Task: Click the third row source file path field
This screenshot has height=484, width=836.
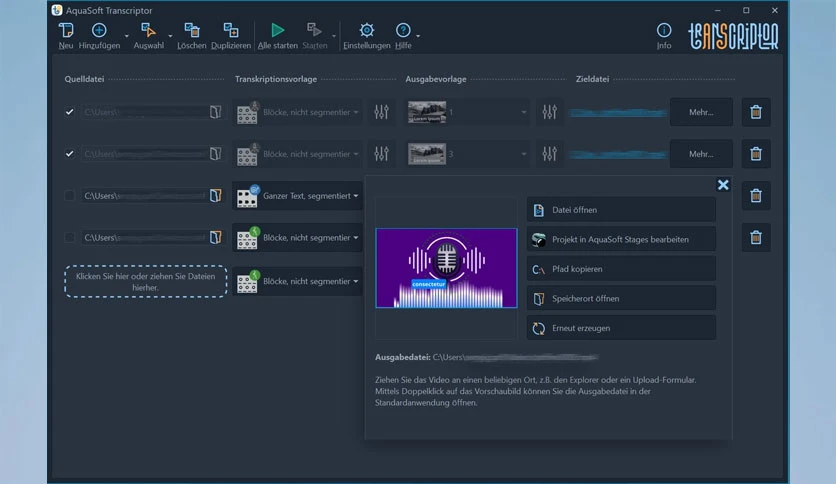Action: [x=144, y=196]
